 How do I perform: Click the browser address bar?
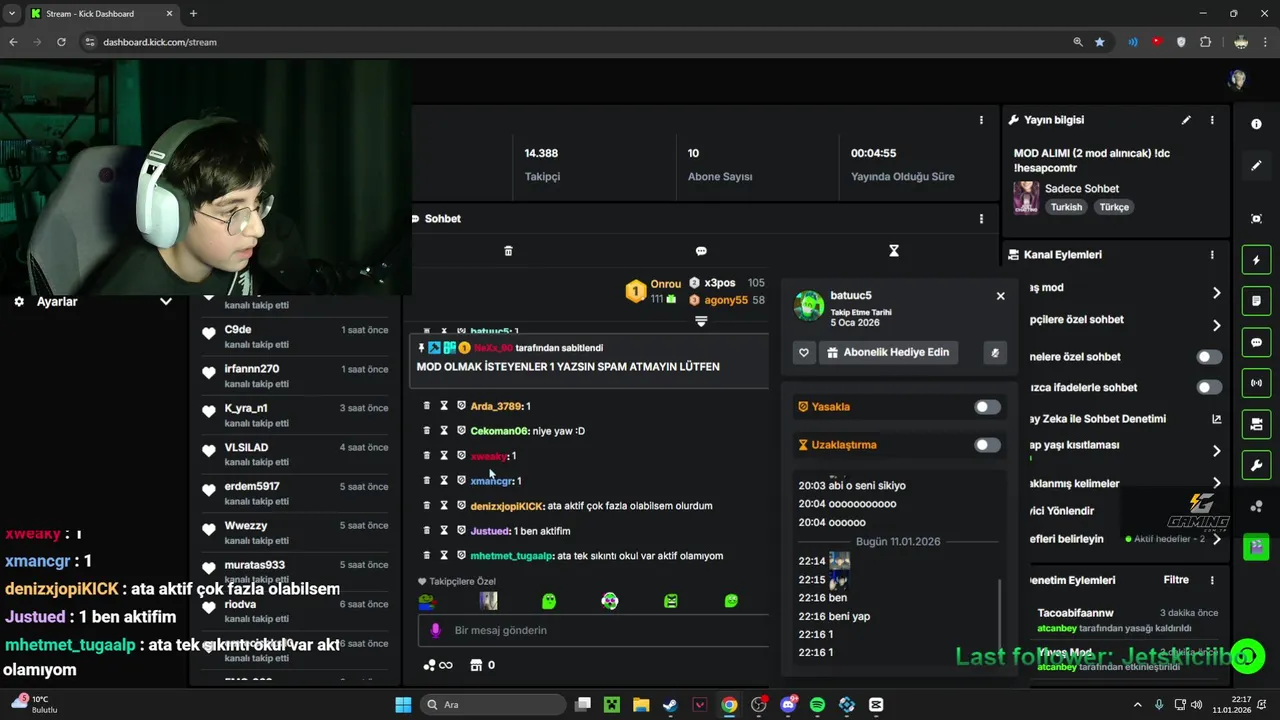pyautogui.click(x=575, y=42)
